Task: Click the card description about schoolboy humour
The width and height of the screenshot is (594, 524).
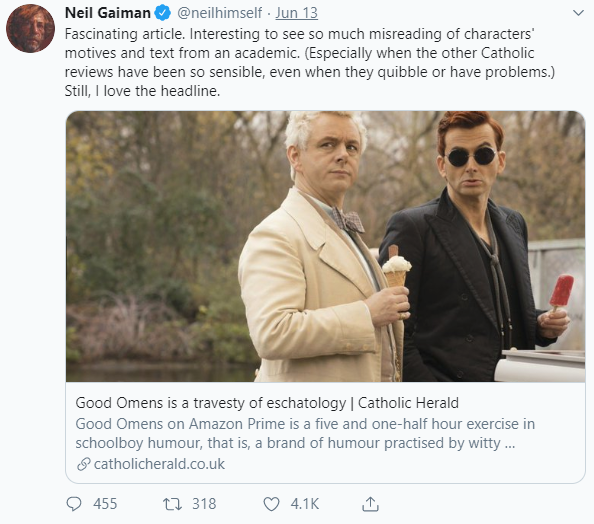Action: point(305,433)
